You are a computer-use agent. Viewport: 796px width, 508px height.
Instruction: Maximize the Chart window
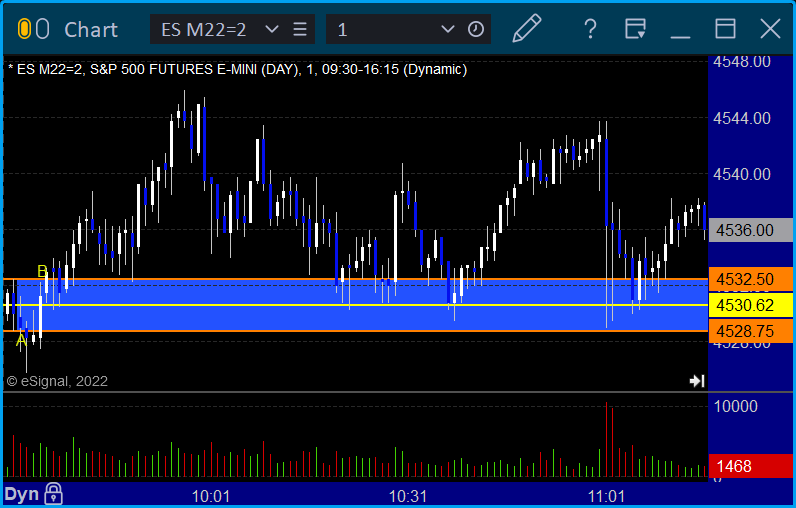click(725, 29)
